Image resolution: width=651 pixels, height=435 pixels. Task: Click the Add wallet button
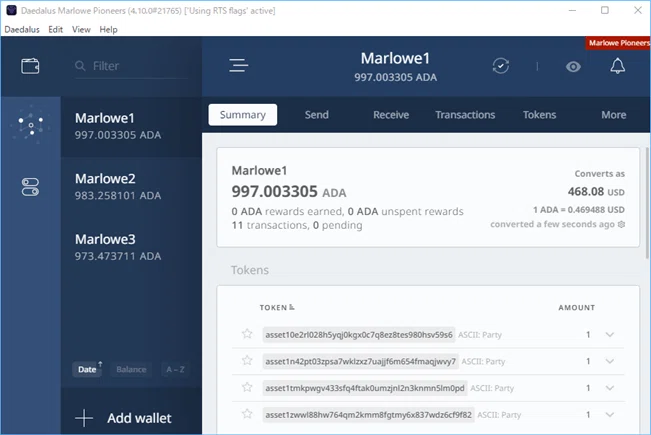[x=131, y=418]
